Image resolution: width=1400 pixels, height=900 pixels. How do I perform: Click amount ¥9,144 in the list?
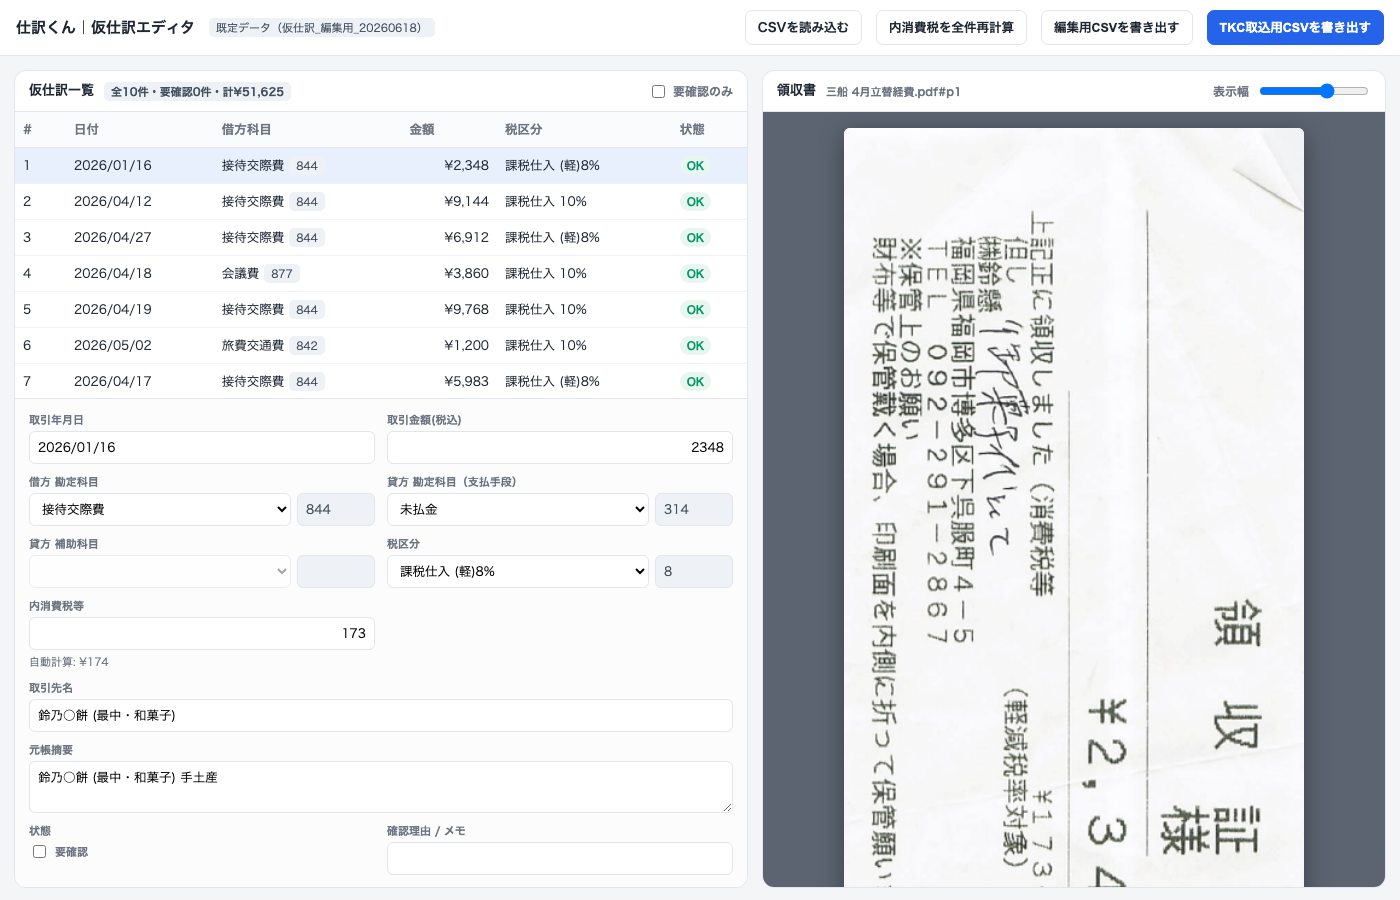466,202
